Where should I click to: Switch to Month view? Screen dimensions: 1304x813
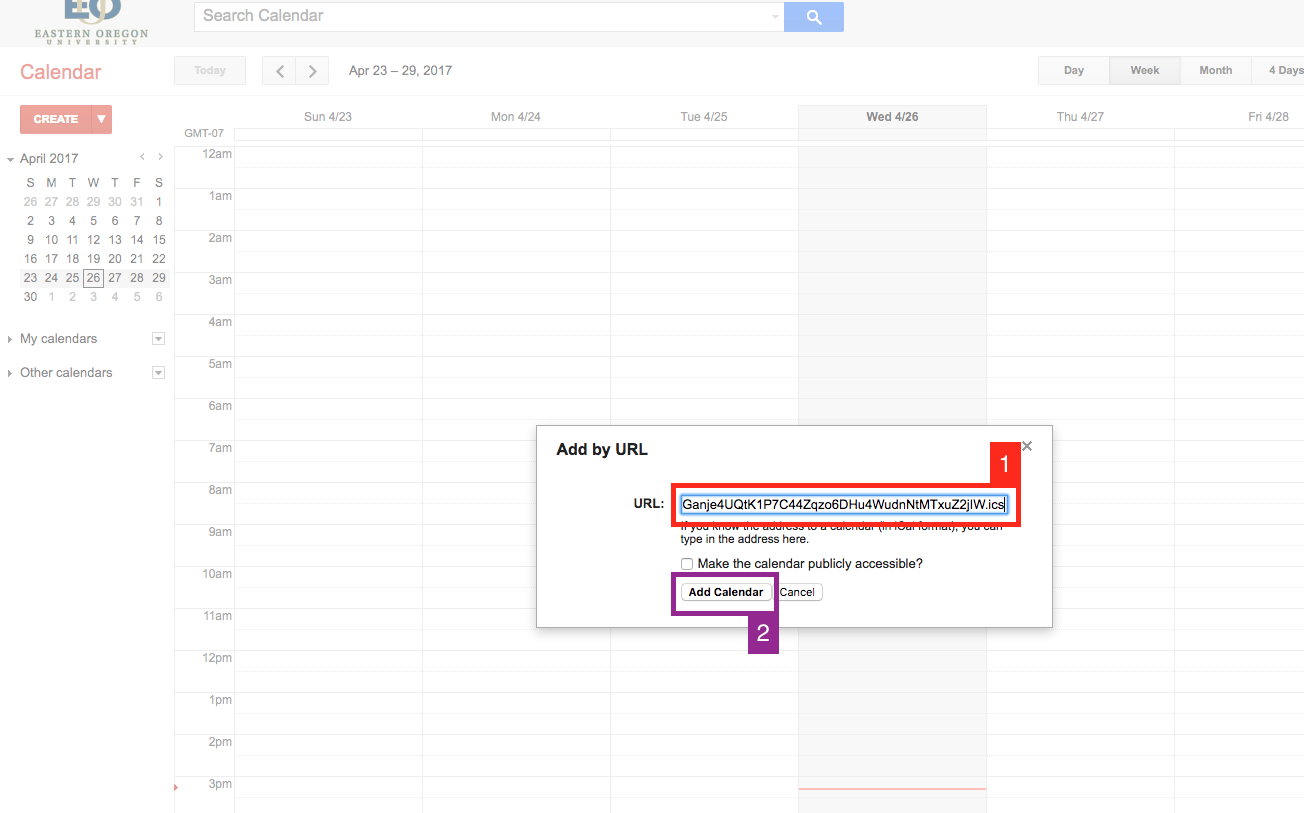pyautogui.click(x=1216, y=71)
